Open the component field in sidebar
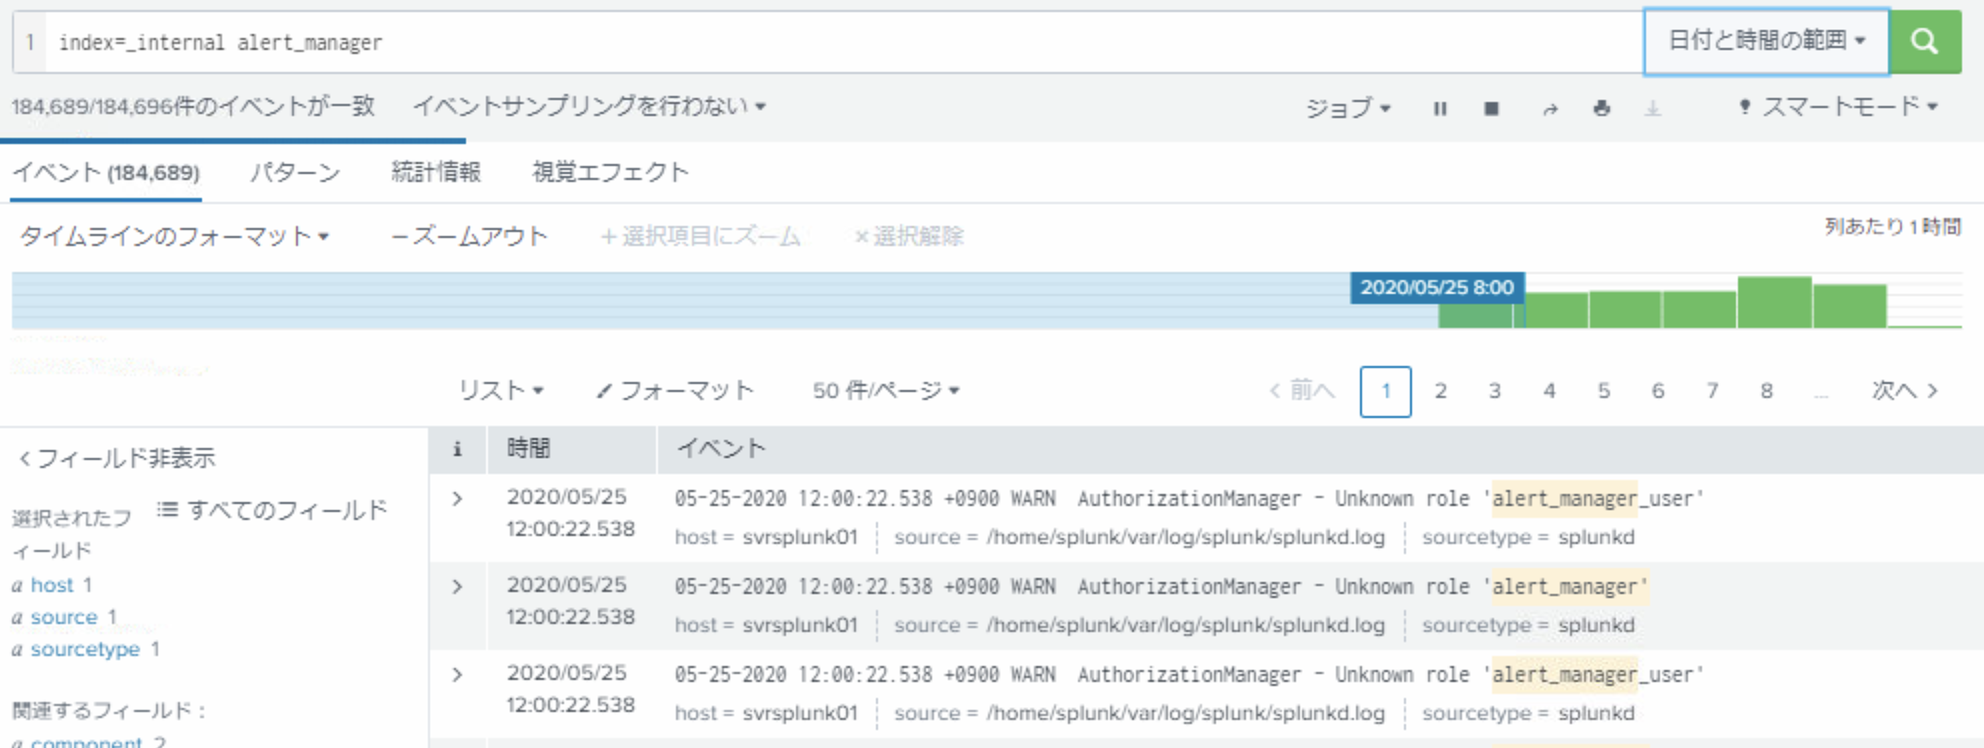The image size is (1984, 748). [x=87, y=741]
